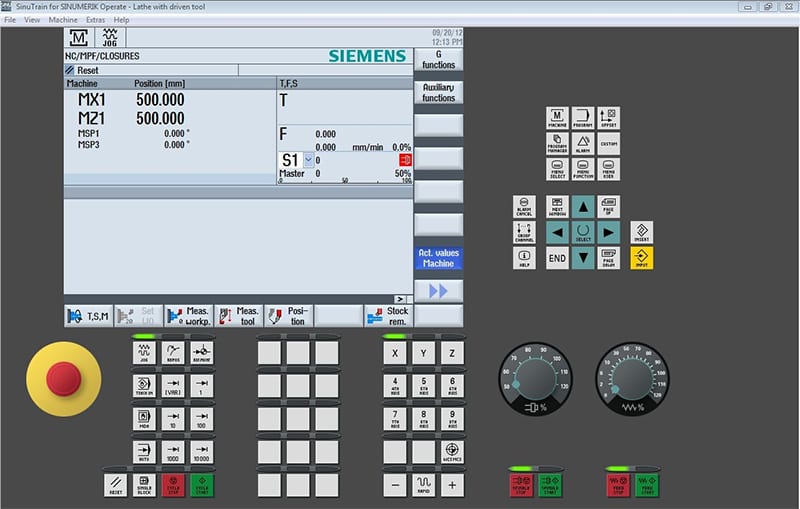Screen dimensions: 800x509
Task: Toggle the SINGLE BLOCK key
Action: coord(144,485)
